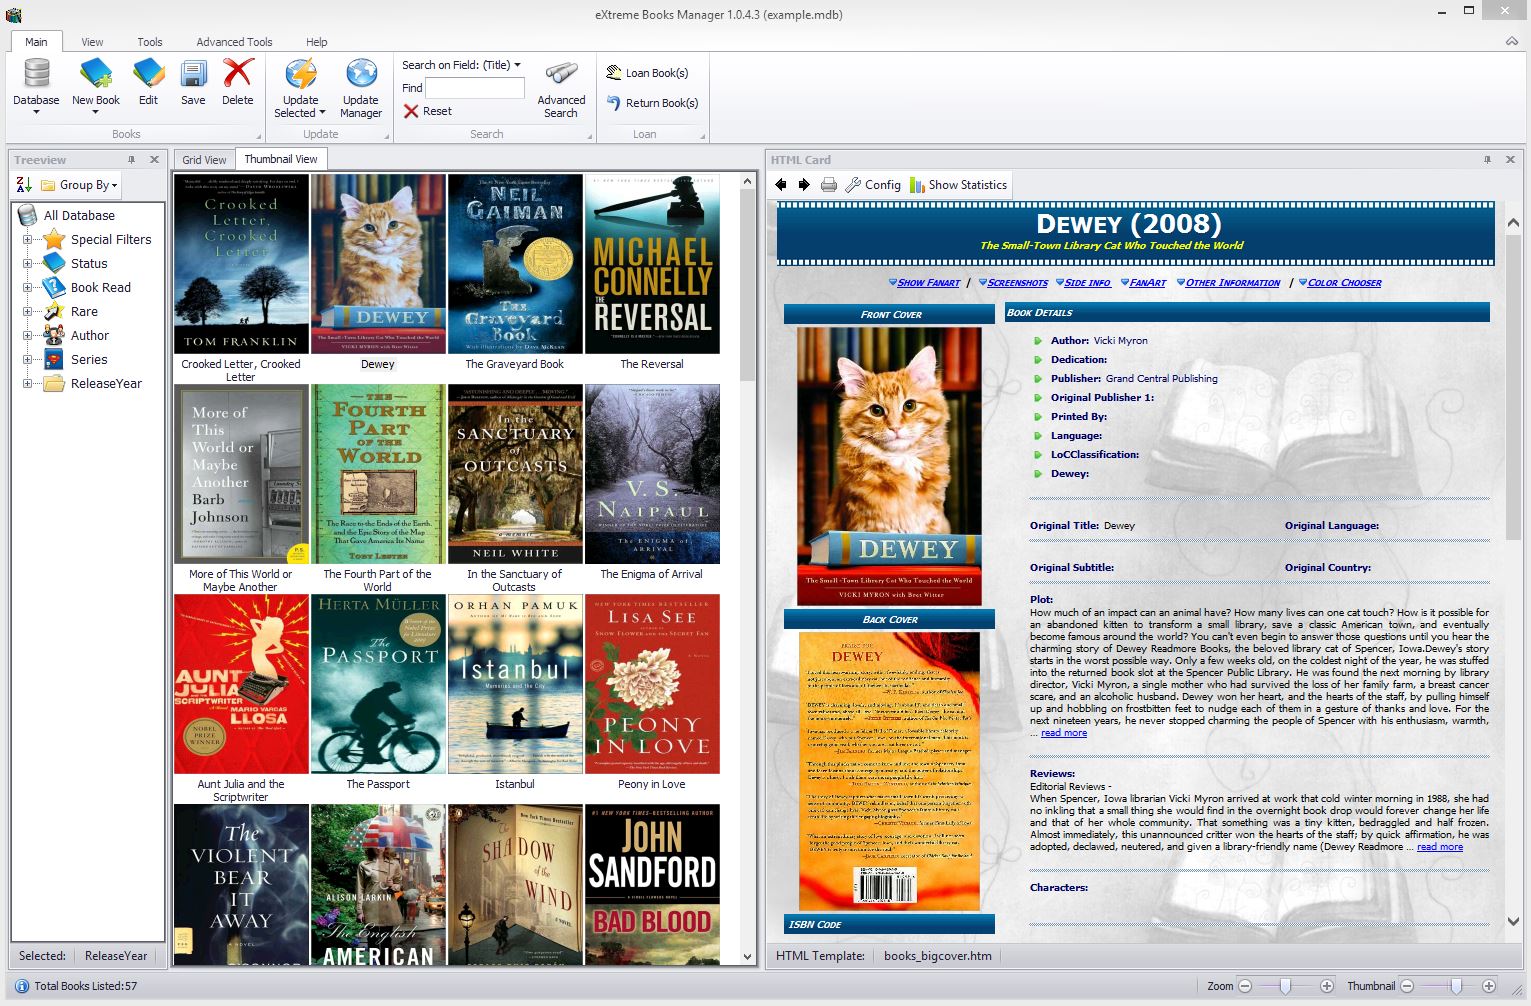Click read more link under Reviews
Screen dimensions: 1531x1006
coord(1440,847)
